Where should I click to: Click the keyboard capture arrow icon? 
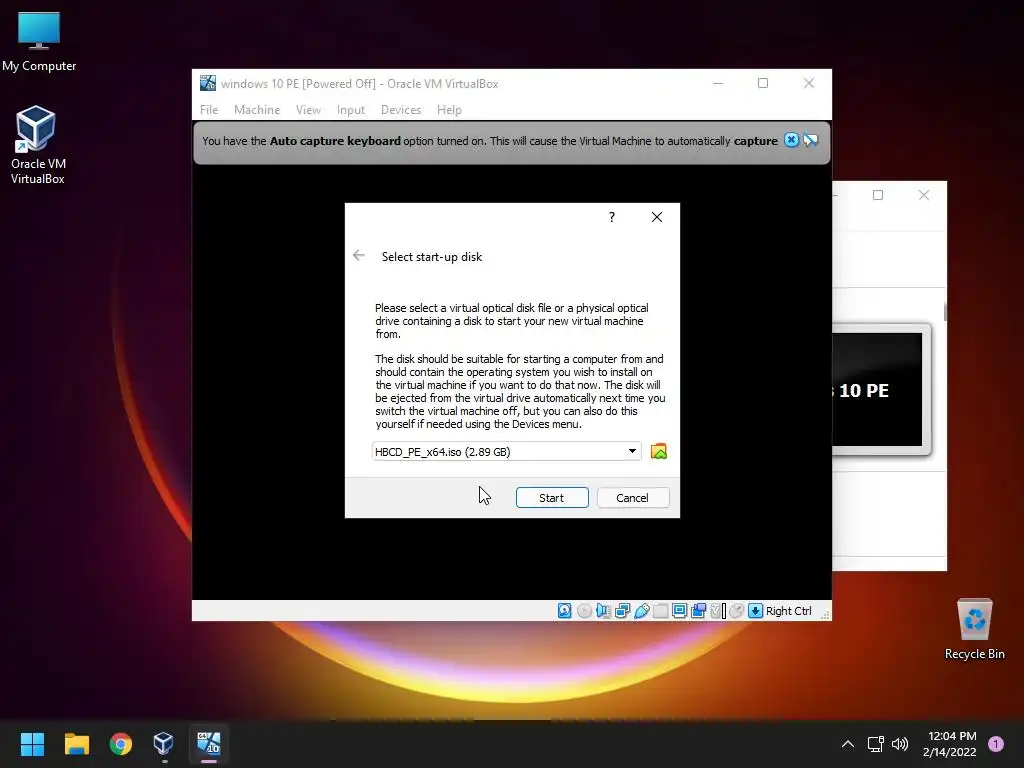pyautogui.click(x=756, y=611)
